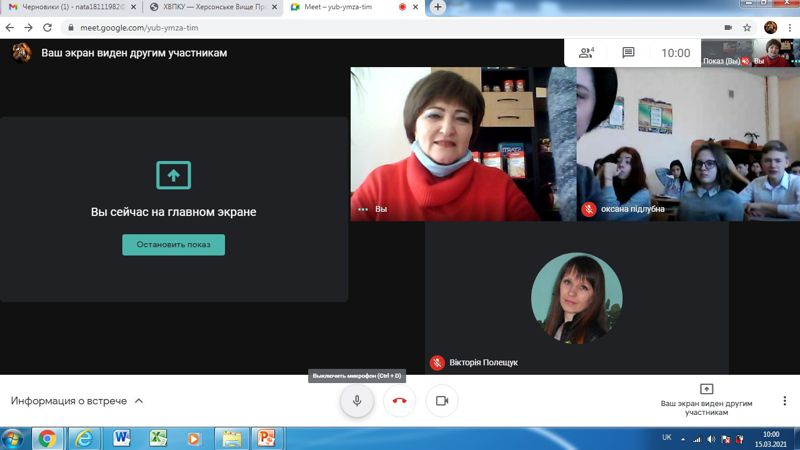Open a new browser tab

pyautogui.click(x=438, y=7)
